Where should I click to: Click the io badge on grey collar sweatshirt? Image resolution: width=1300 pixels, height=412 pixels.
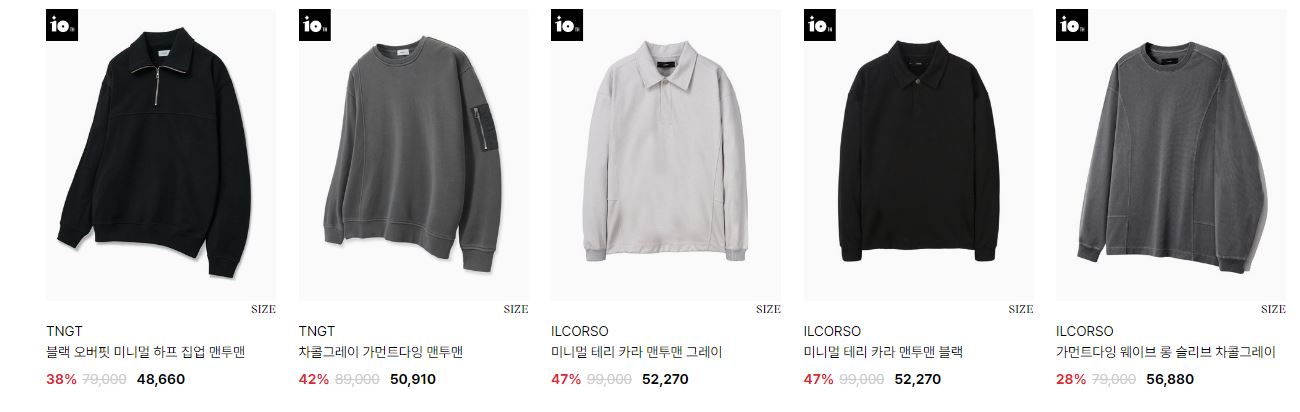click(x=567, y=26)
